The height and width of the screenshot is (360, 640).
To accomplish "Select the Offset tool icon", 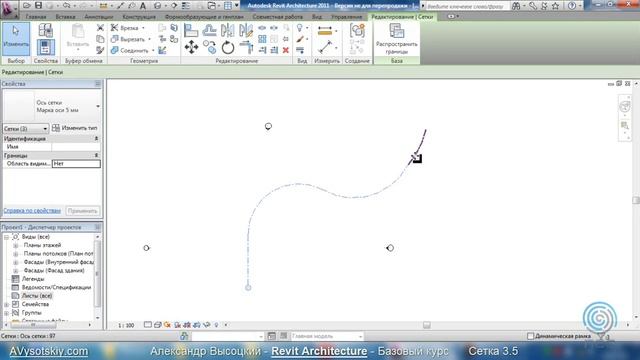I will pyautogui.click(x=209, y=31).
